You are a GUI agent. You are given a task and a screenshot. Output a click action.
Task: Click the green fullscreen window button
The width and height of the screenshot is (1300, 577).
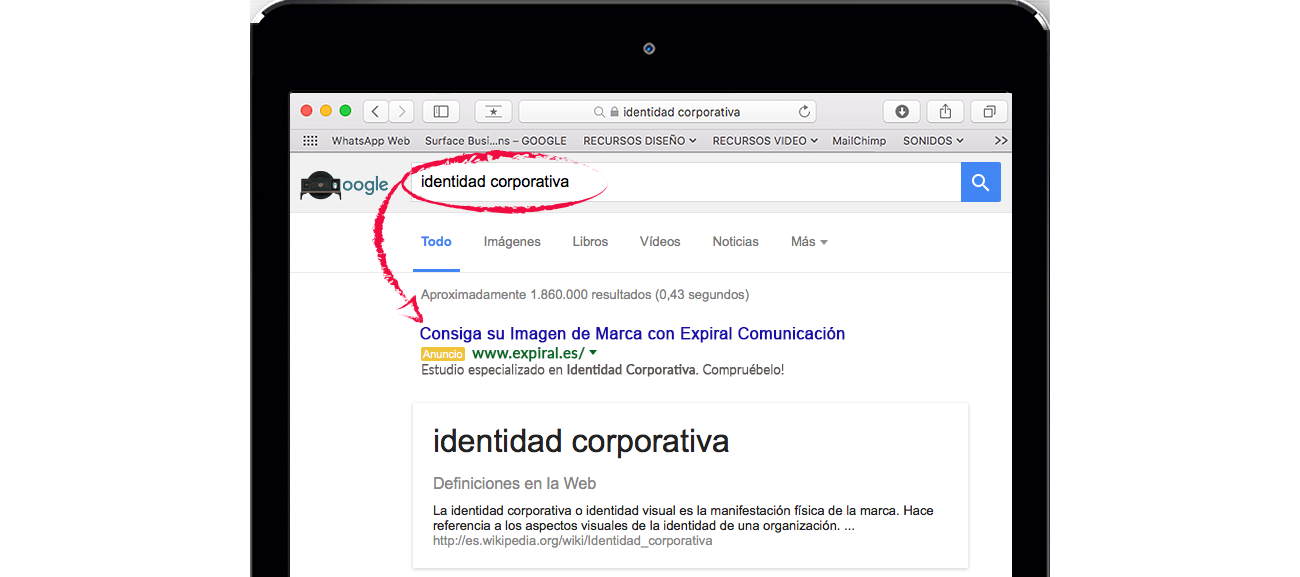click(346, 111)
